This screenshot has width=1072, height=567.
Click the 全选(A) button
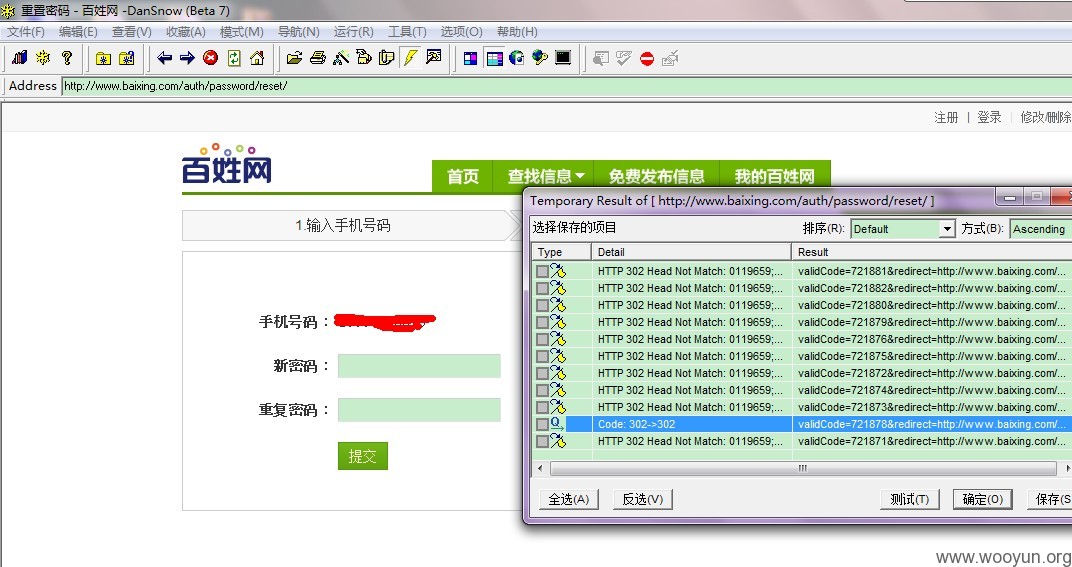[x=569, y=499]
